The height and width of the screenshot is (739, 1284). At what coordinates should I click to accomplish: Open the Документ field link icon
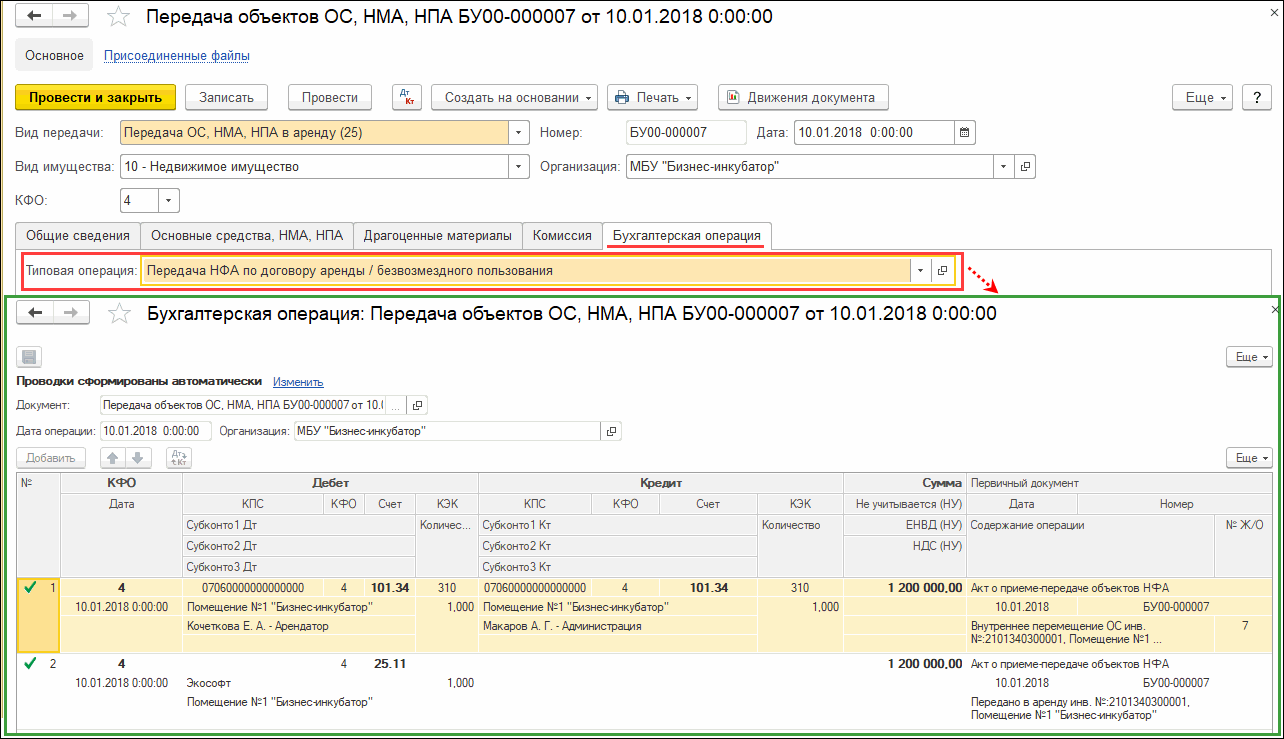(x=418, y=405)
